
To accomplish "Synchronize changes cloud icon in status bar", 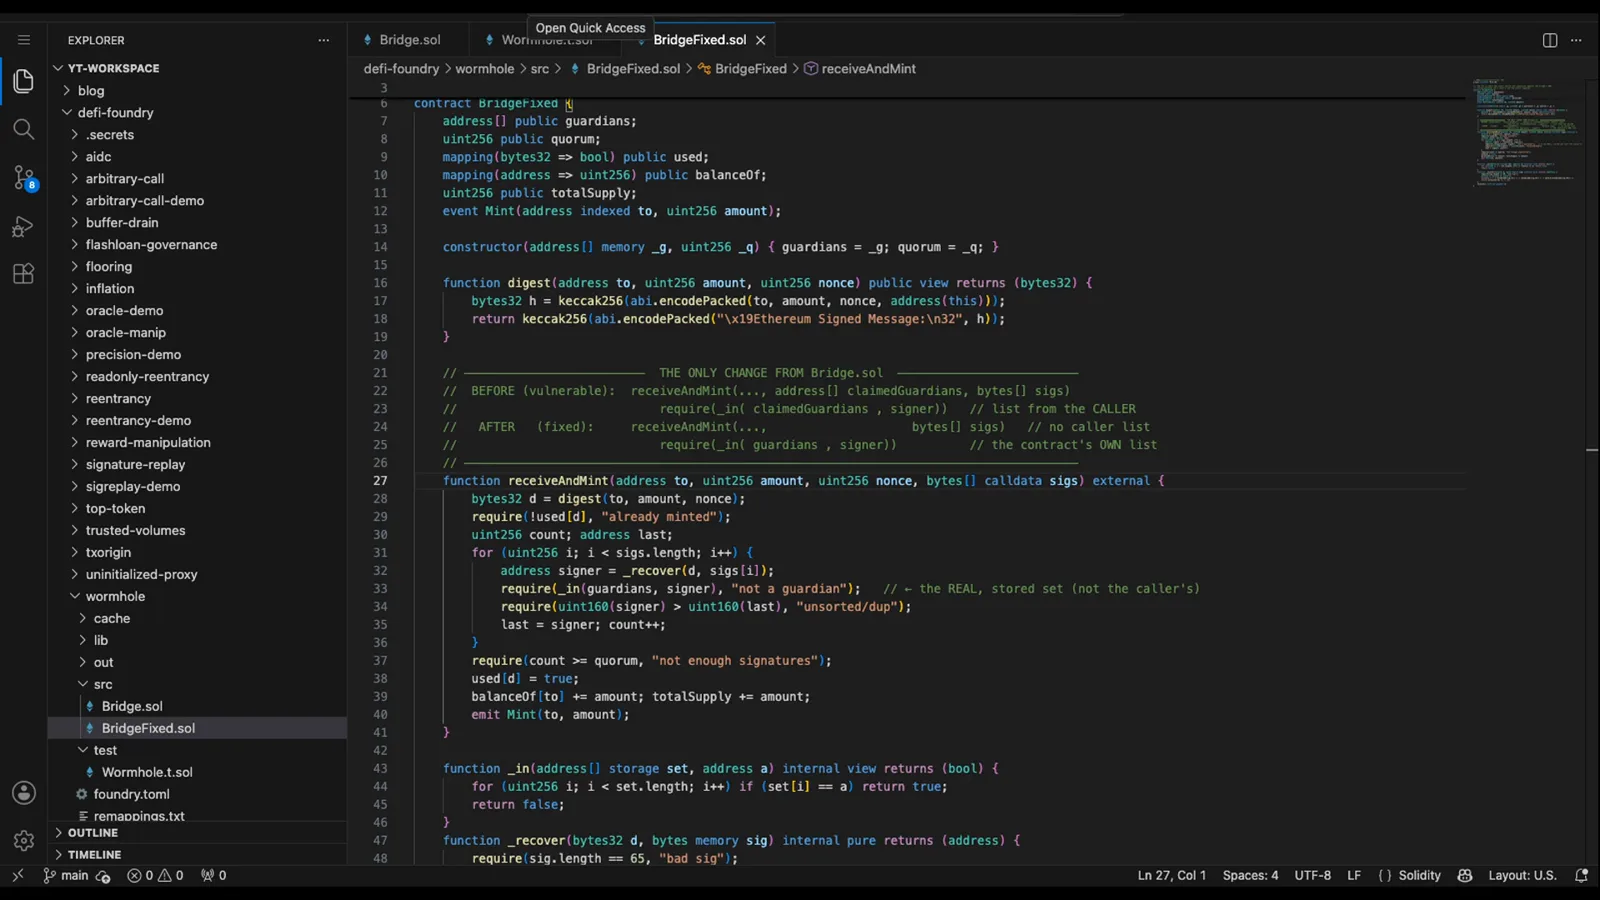I will coord(103,876).
